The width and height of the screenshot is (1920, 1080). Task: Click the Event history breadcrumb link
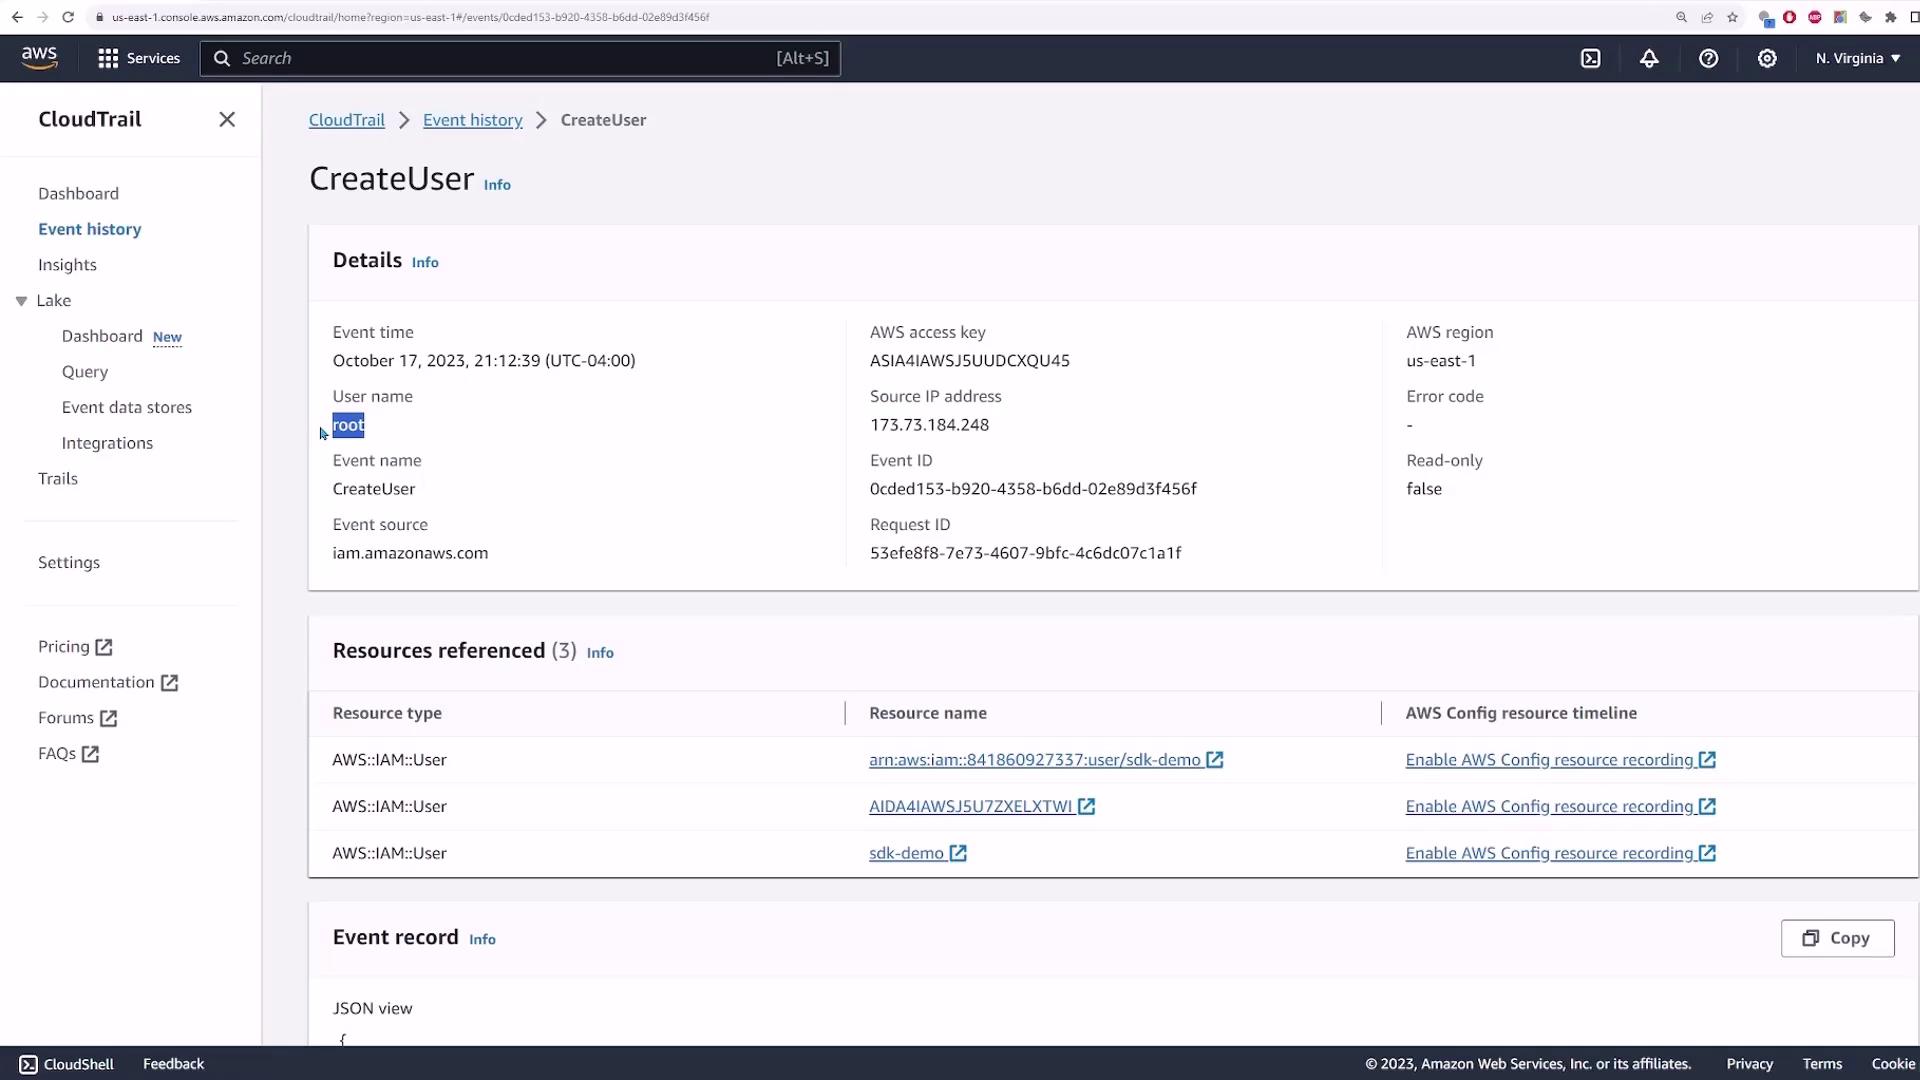pyautogui.click(x=472, y=120)
